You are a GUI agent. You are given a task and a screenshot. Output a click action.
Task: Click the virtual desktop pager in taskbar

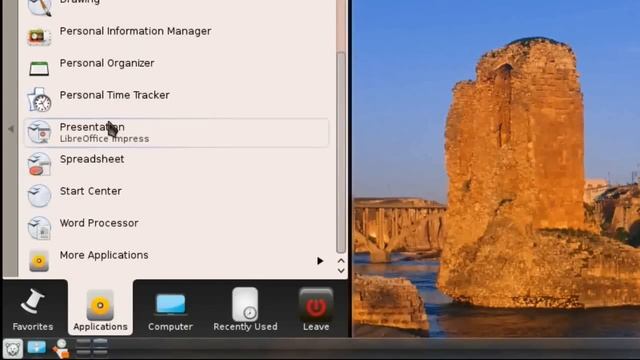(x=92, y=348)
